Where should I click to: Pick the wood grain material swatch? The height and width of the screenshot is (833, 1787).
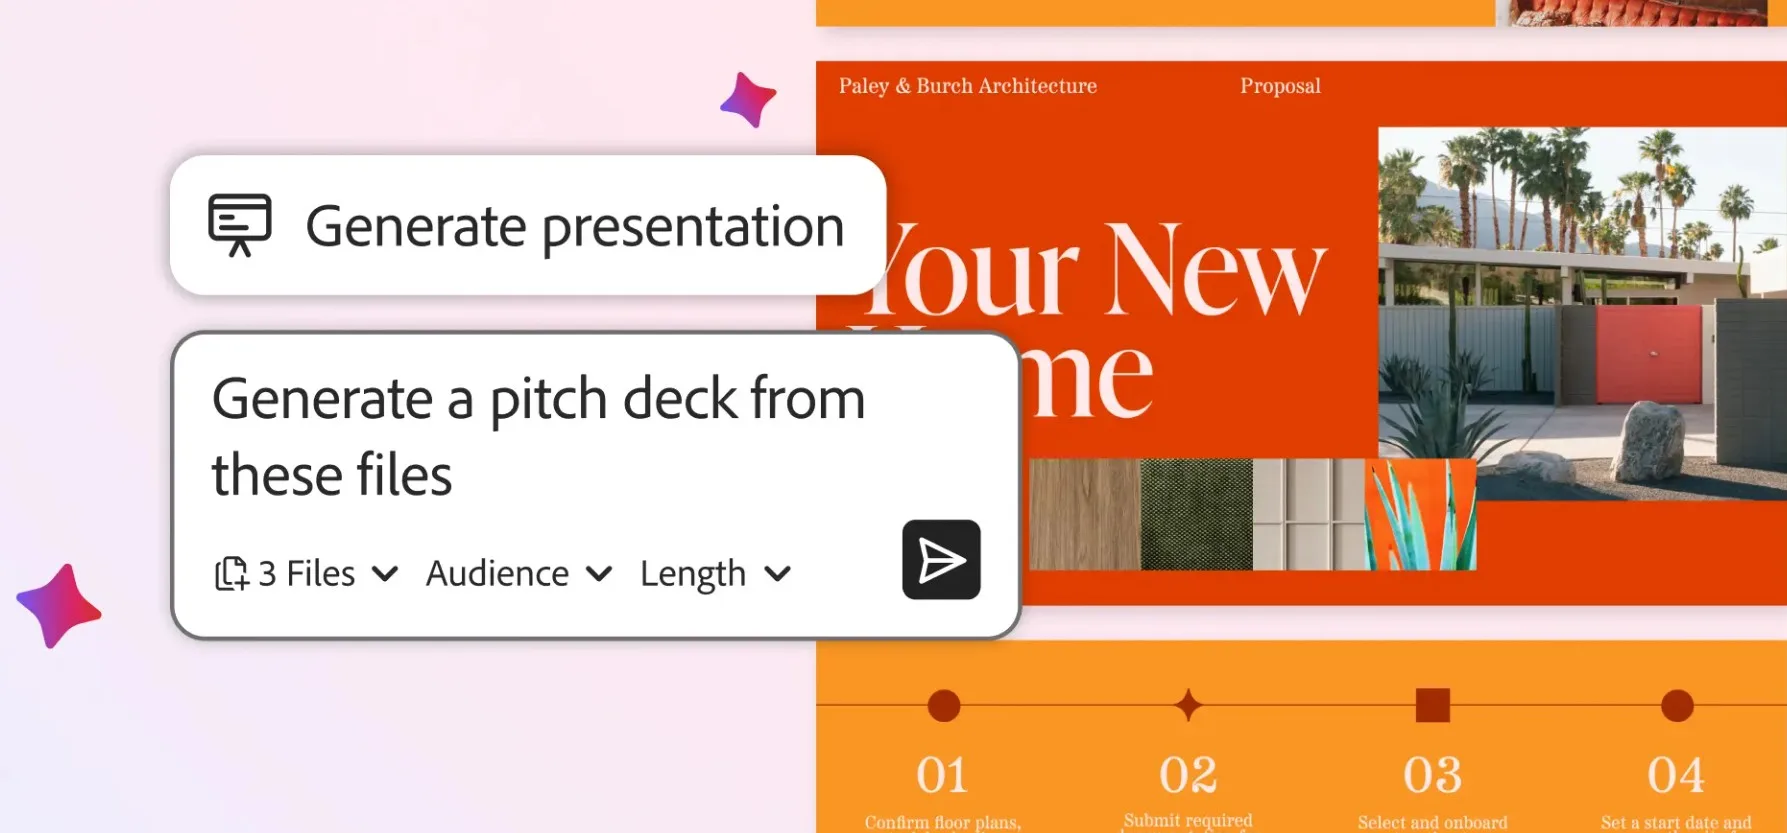point(1084,514)
